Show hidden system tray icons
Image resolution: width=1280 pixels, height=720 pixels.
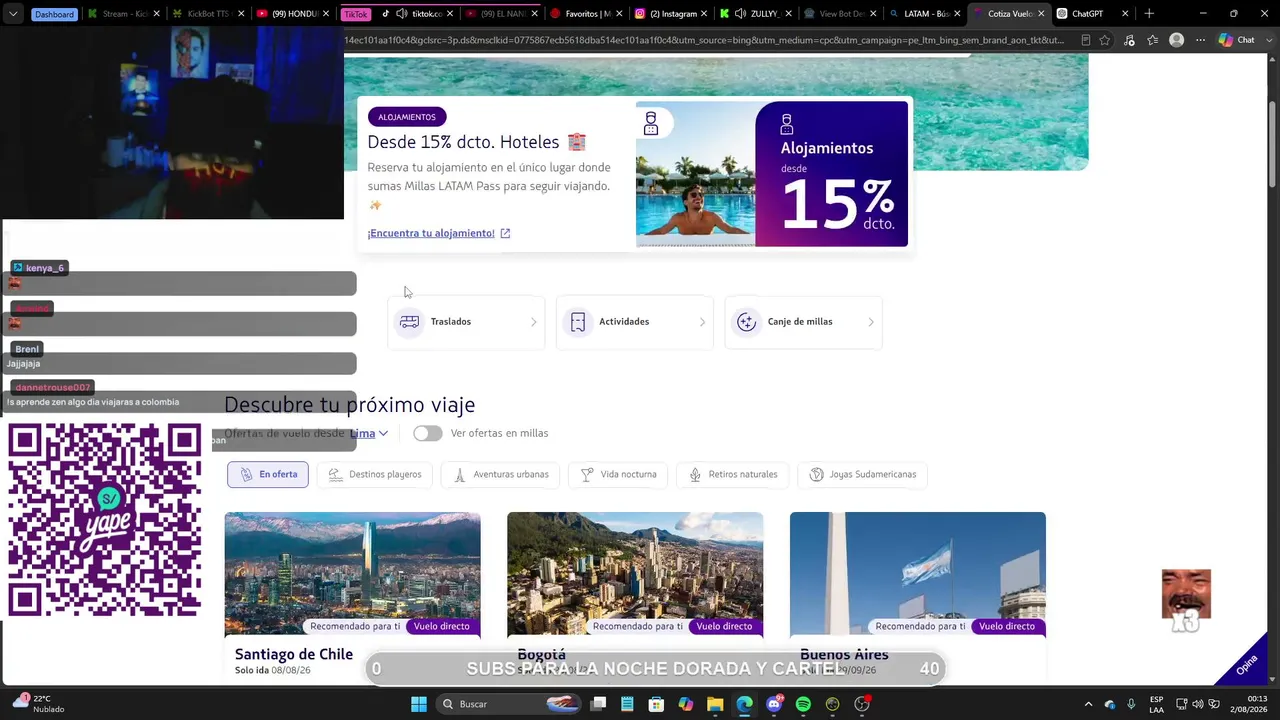click(x=1088, y=704)
